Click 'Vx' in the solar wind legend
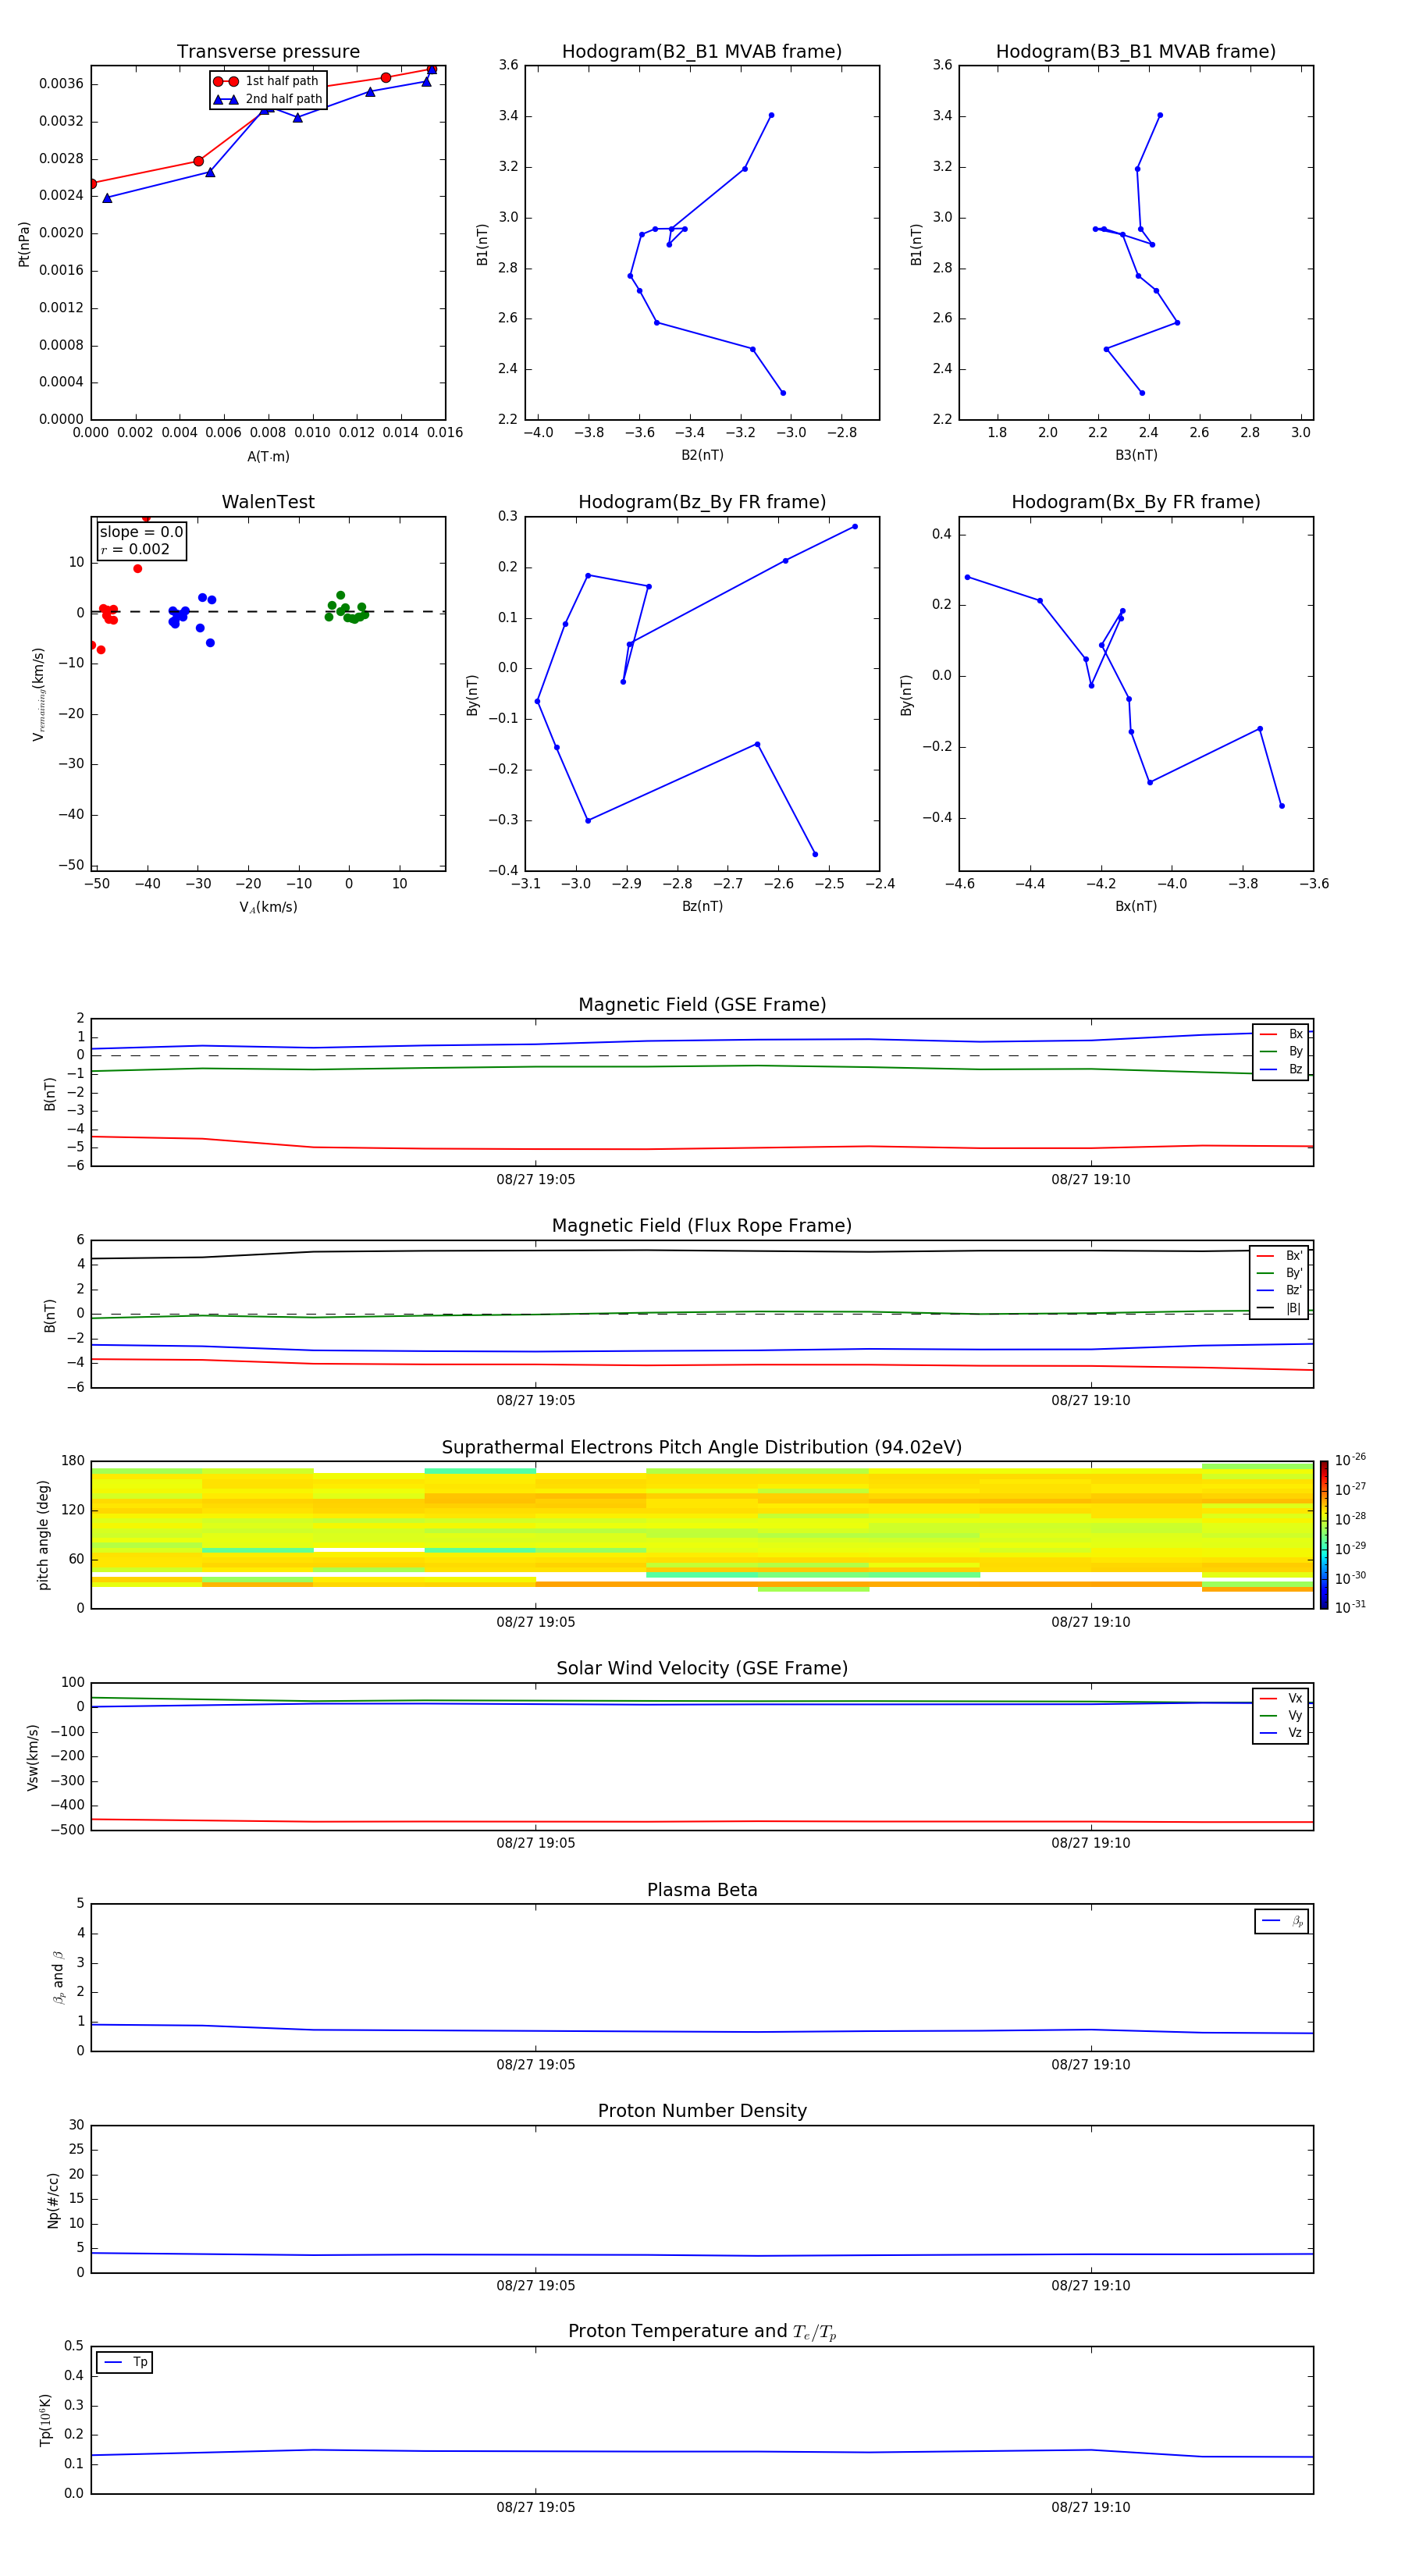Viewport: 1405px width, 2576px height. [x=1281, y=1698]
